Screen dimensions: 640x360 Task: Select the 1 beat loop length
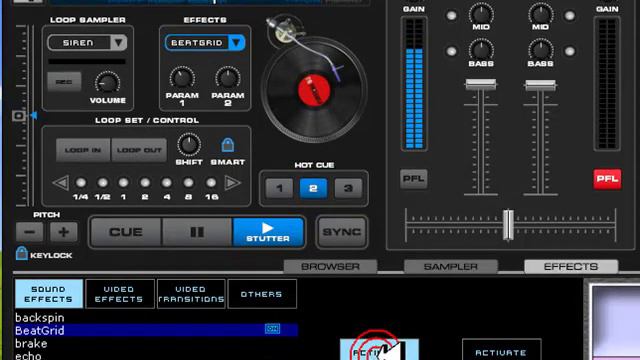tap(123, 182)
